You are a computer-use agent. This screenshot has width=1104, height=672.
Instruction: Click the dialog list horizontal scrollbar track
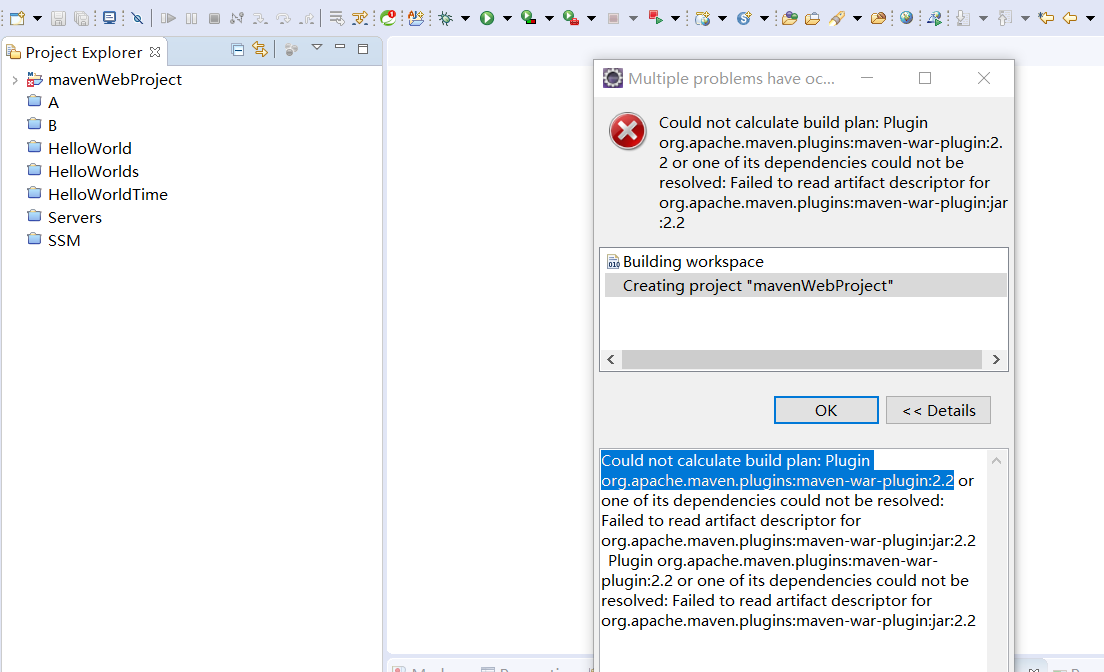click(802, 359)
